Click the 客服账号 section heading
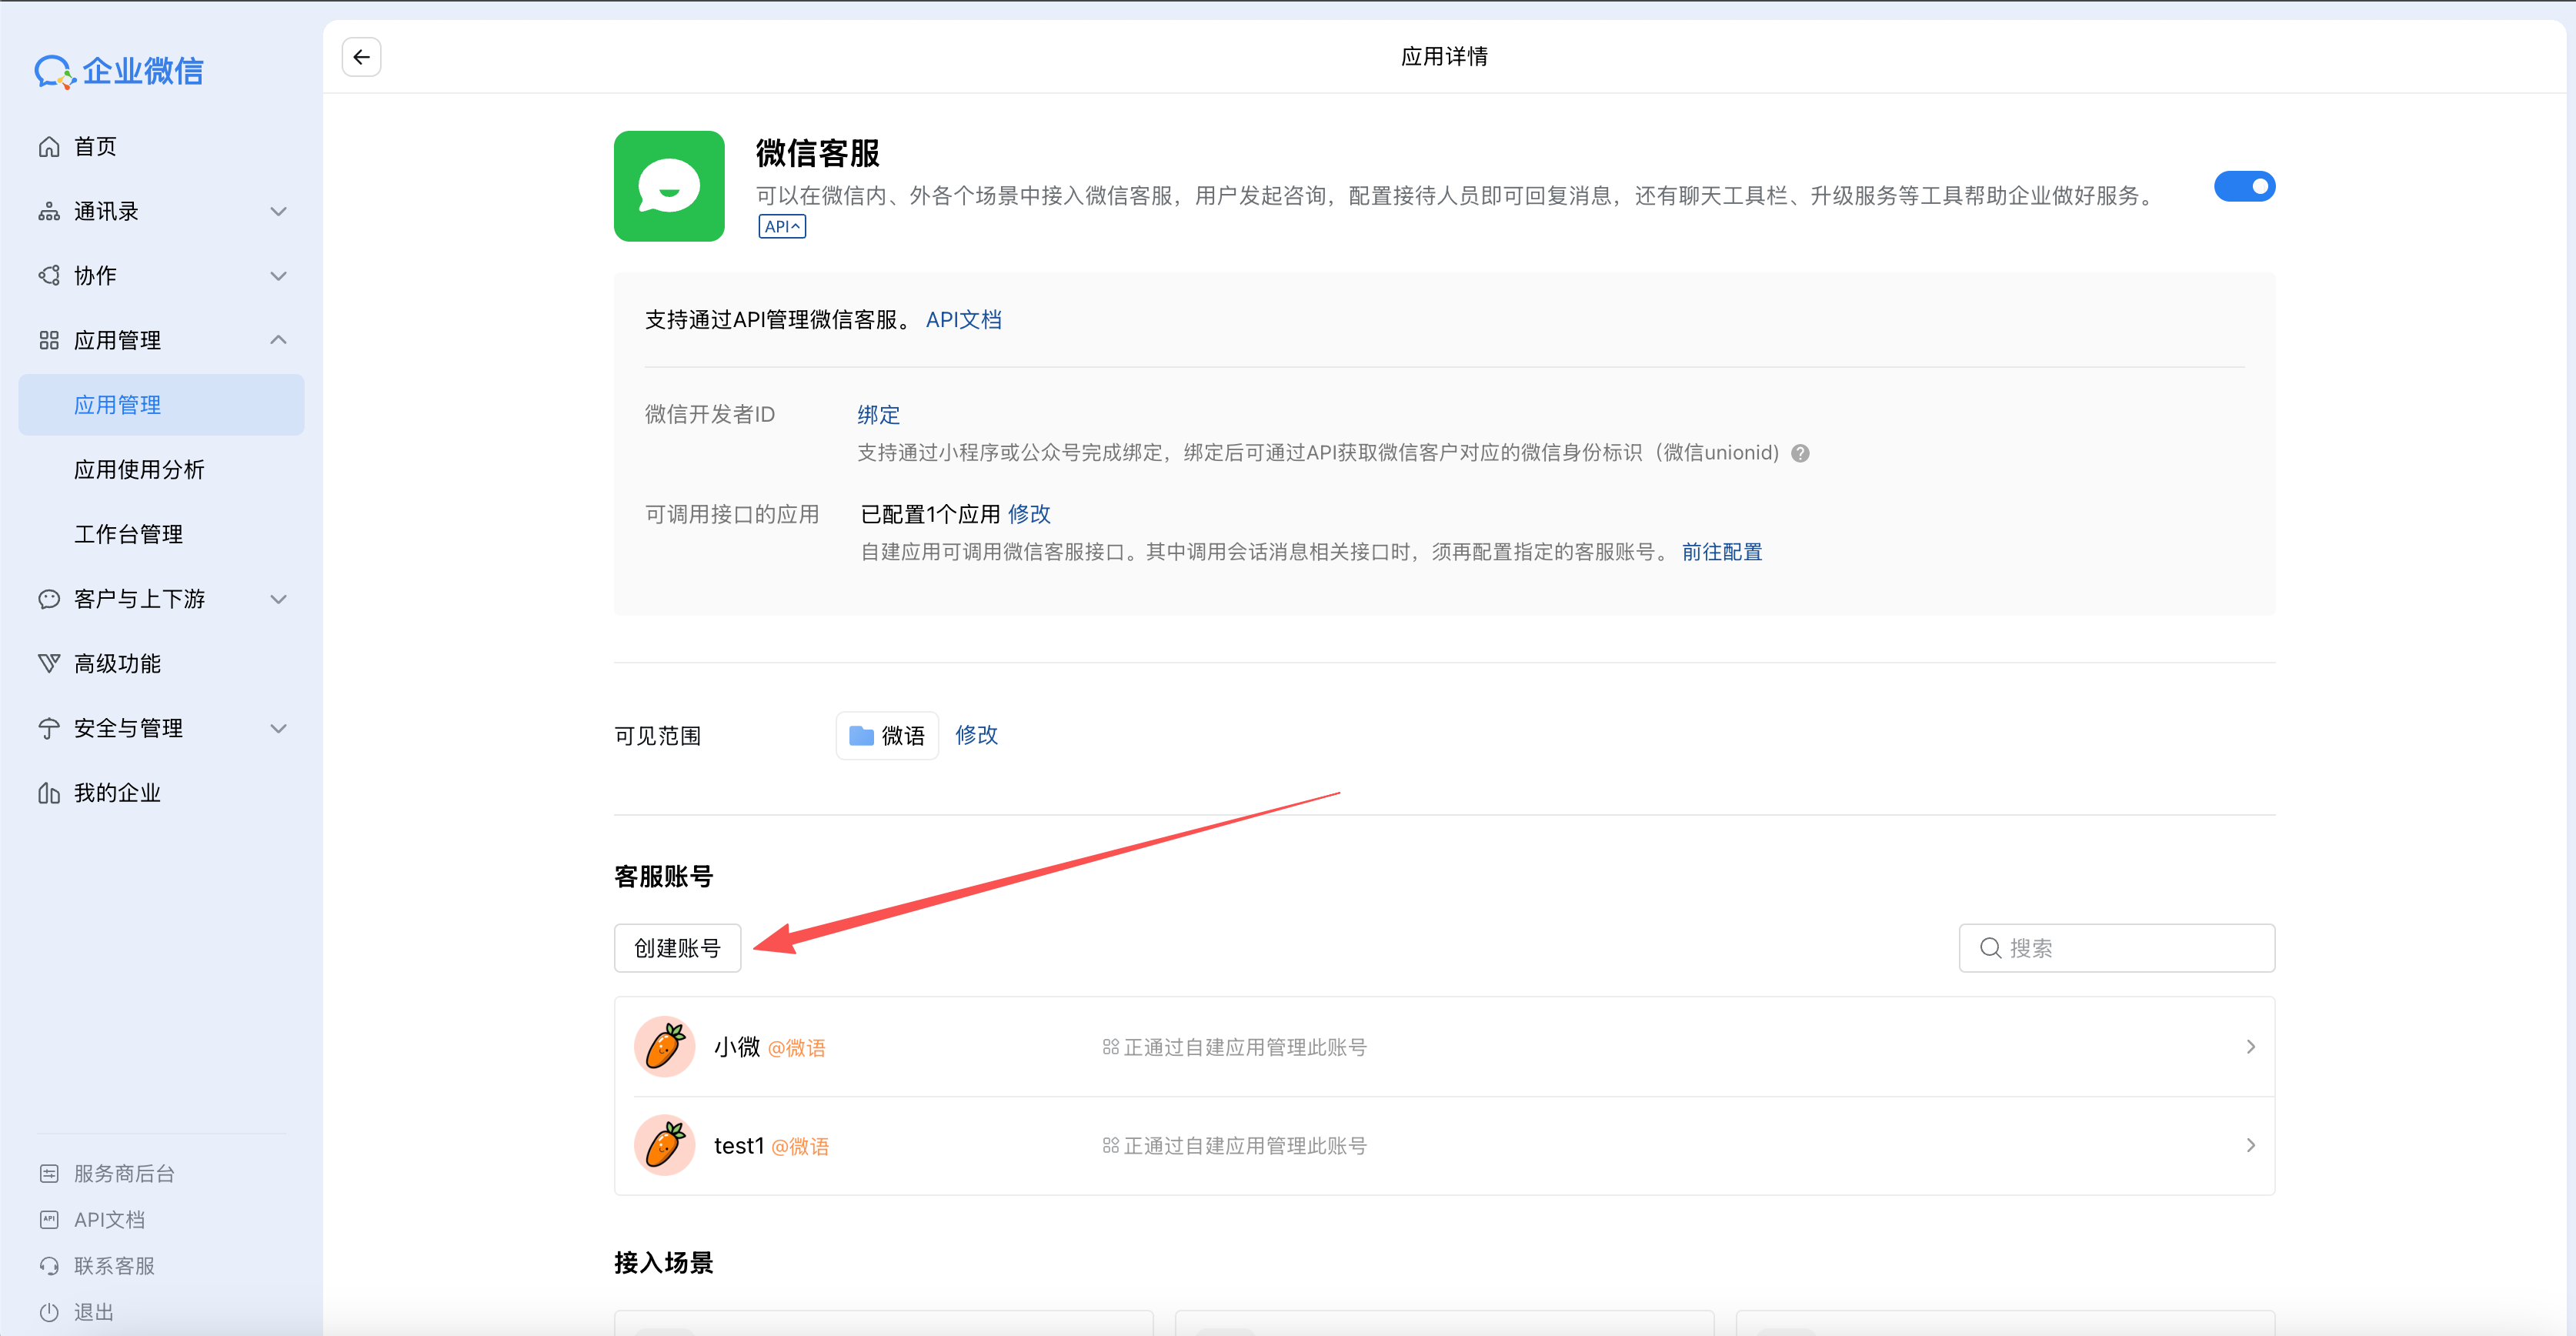 (663, 877)
